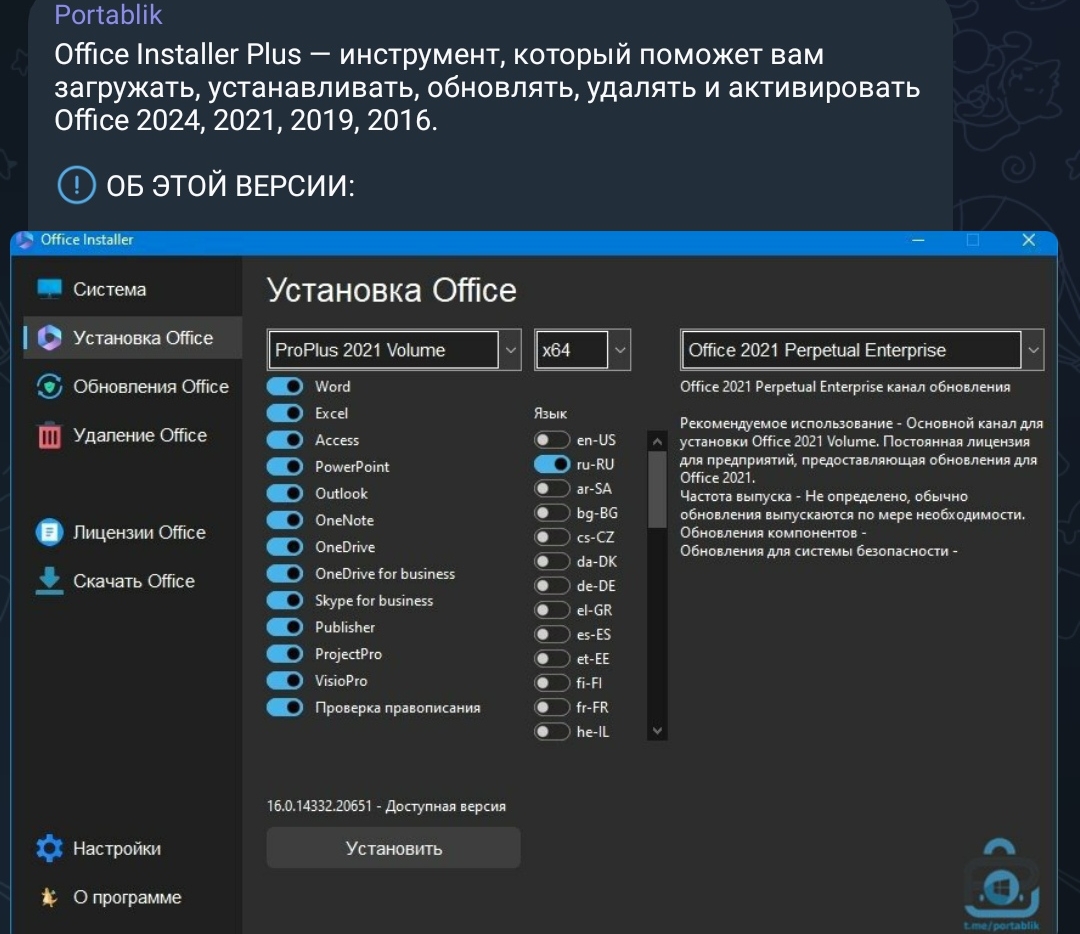Click the Скачать Office download icon
This screenshot has width=1080, height=934.
click(x=50, y=581)
